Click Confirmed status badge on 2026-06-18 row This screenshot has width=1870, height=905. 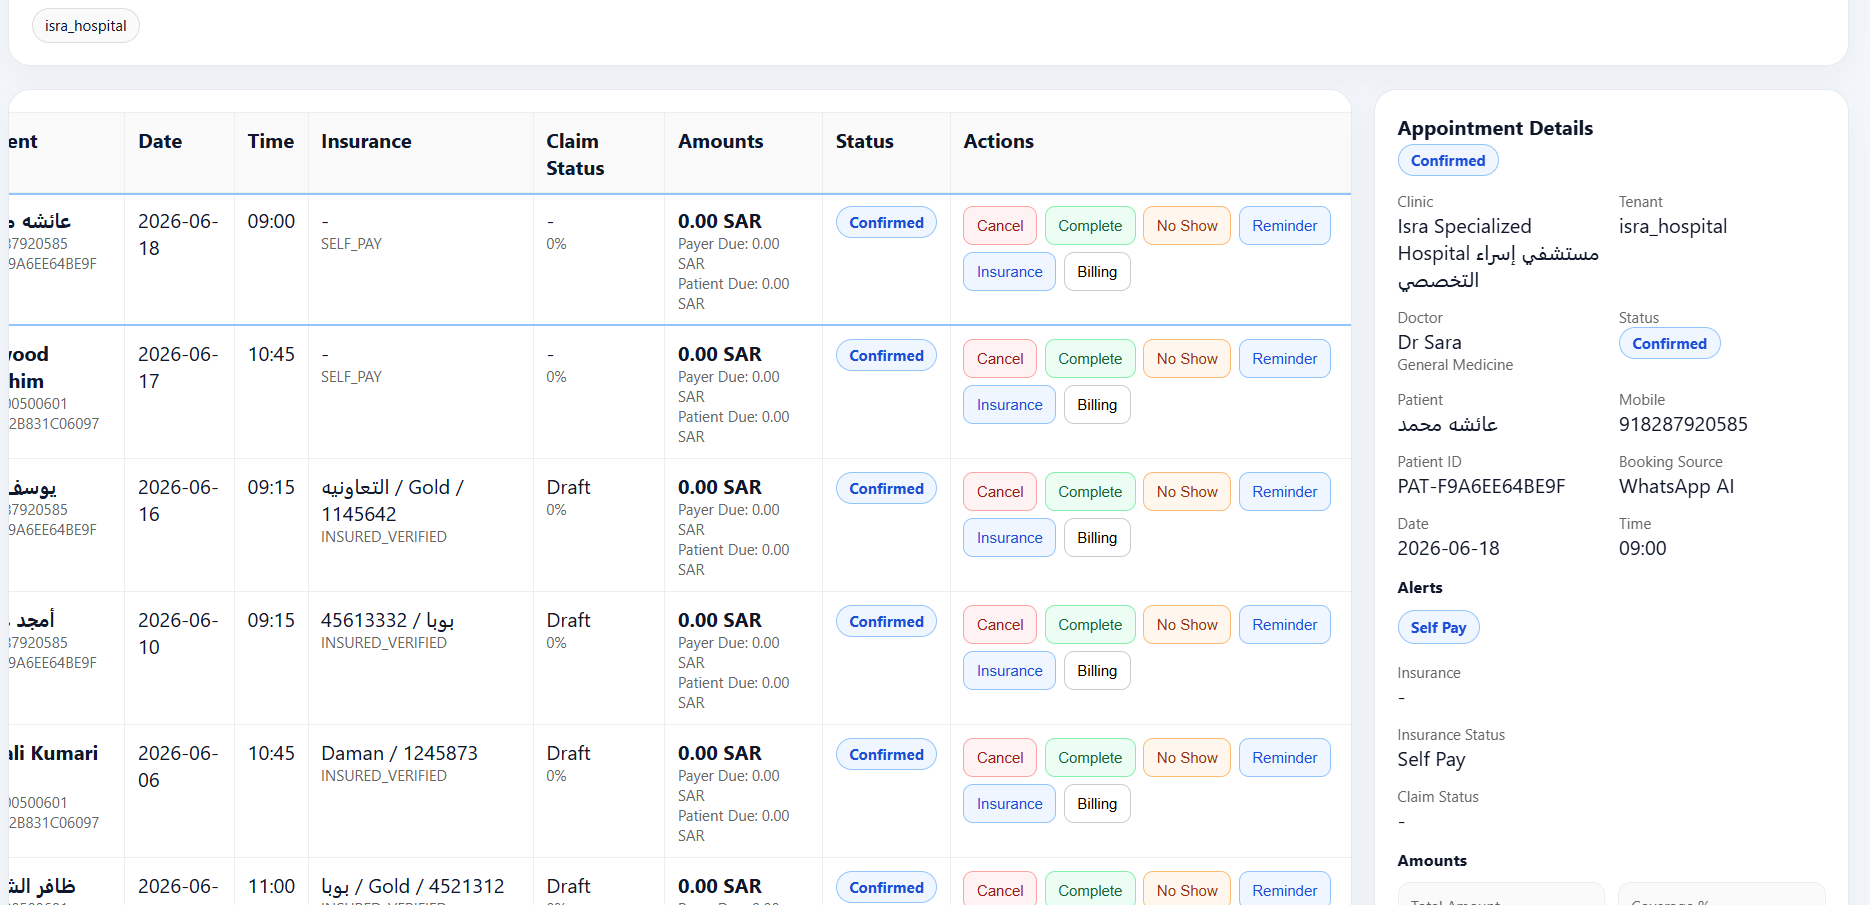886,223
